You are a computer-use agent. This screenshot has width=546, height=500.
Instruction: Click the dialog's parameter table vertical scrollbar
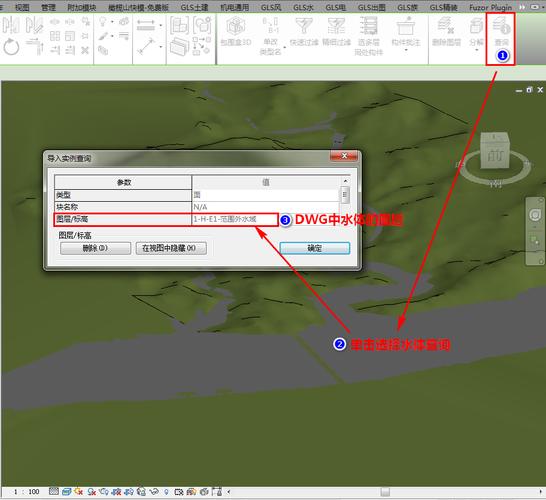(345, 195)
